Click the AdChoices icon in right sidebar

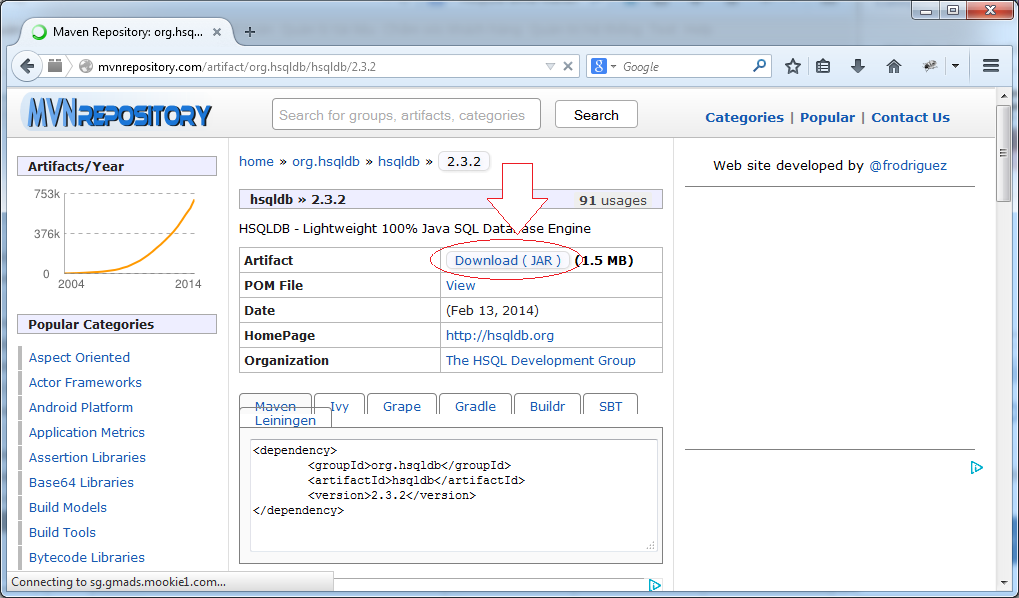point(976,467)
